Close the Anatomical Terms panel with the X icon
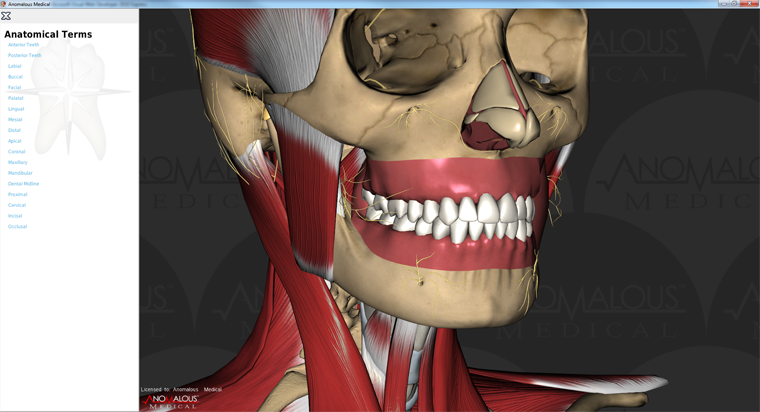 tap(7, 16)
